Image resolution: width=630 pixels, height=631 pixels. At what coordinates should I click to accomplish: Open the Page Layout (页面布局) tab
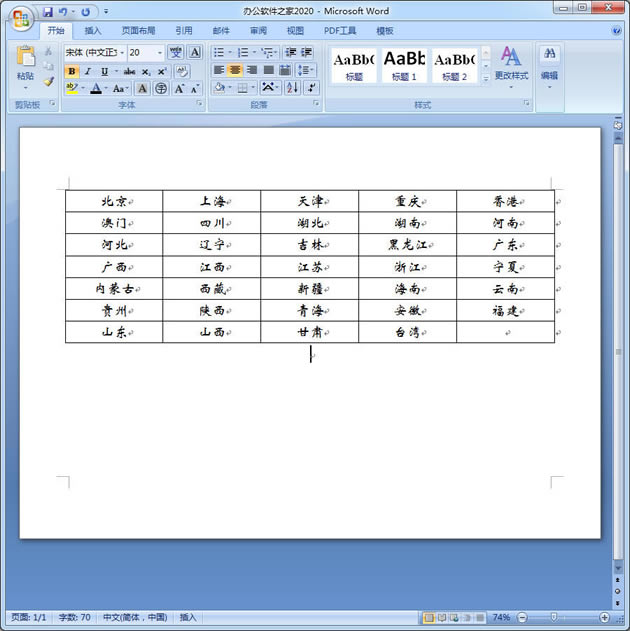[x=138, y=31]
